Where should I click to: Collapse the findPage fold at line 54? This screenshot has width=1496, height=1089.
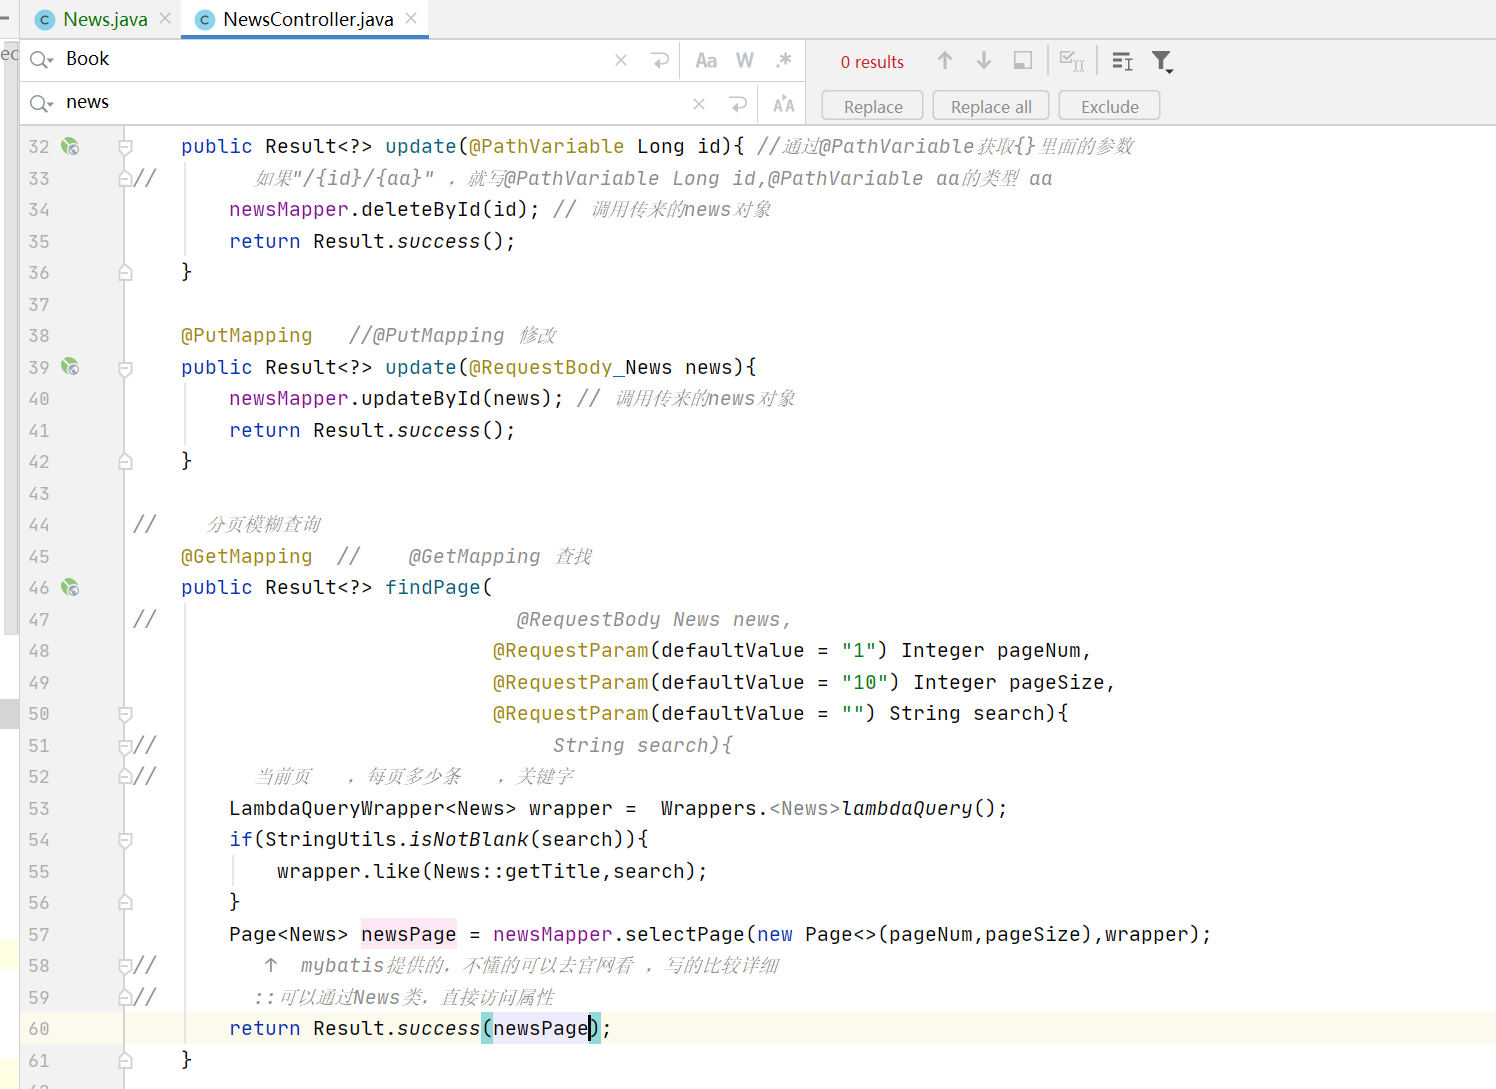(124, 840)
